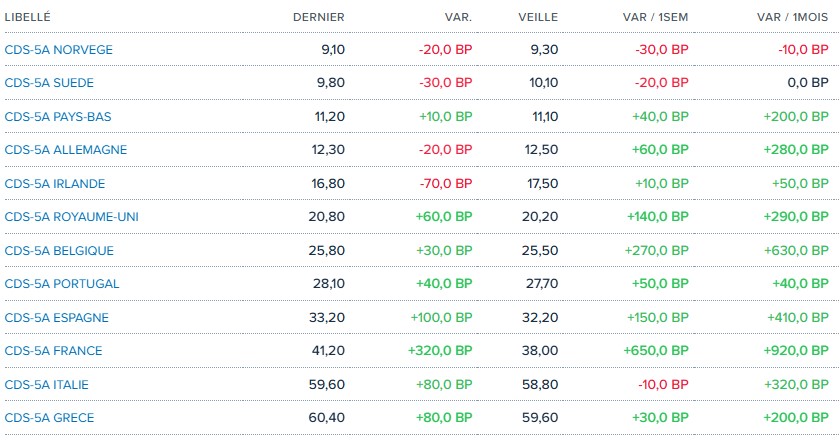Click the CDS-5A SUEDE link
Screen dimensions: 840x441
[49, 83]
